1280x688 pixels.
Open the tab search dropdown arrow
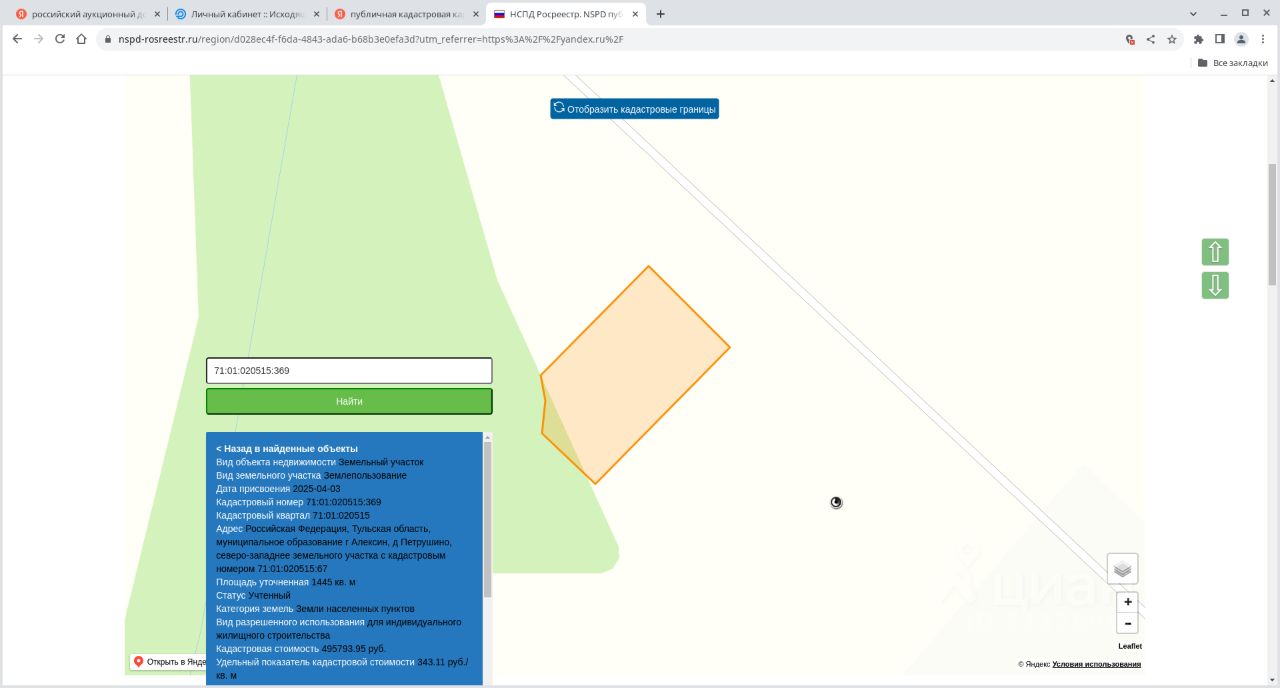click(1194, 14)
